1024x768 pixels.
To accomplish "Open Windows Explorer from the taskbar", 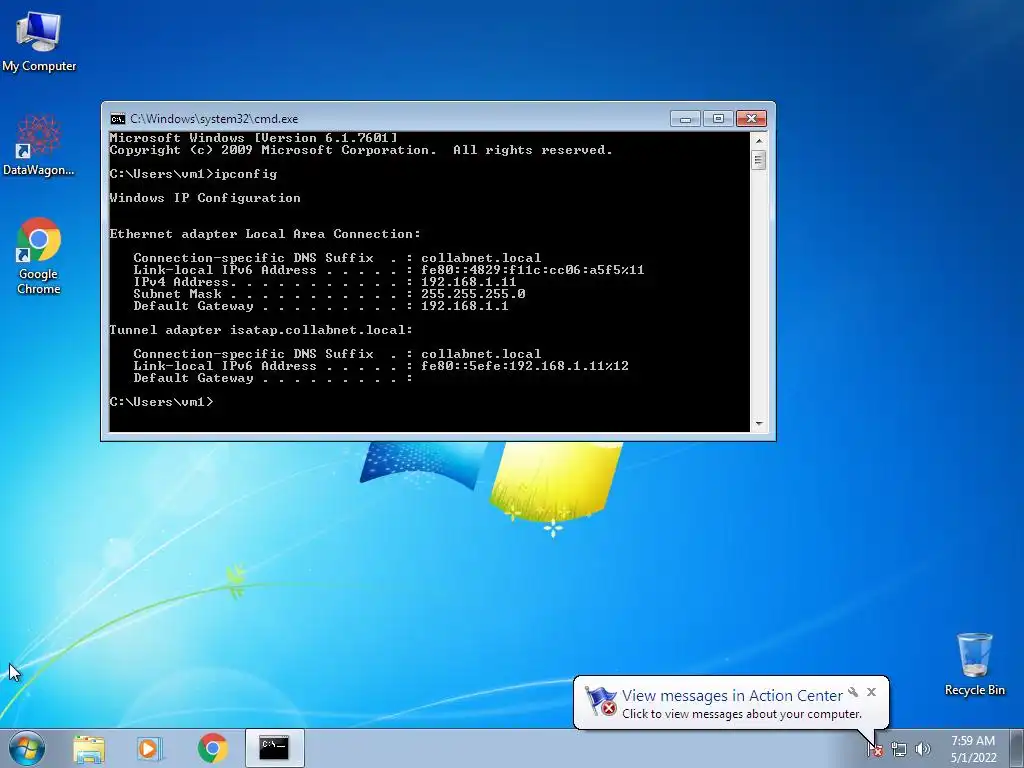I will coord(89,748).
